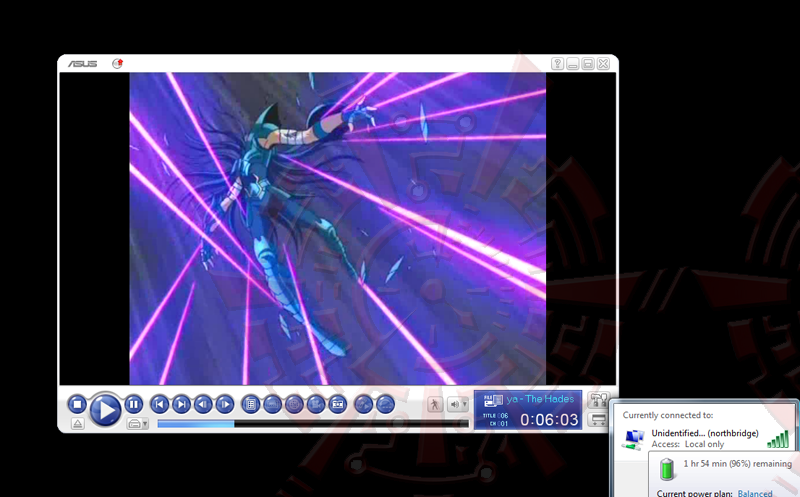Click the camera angle button
800x497 pixels.
pos(316,405)
